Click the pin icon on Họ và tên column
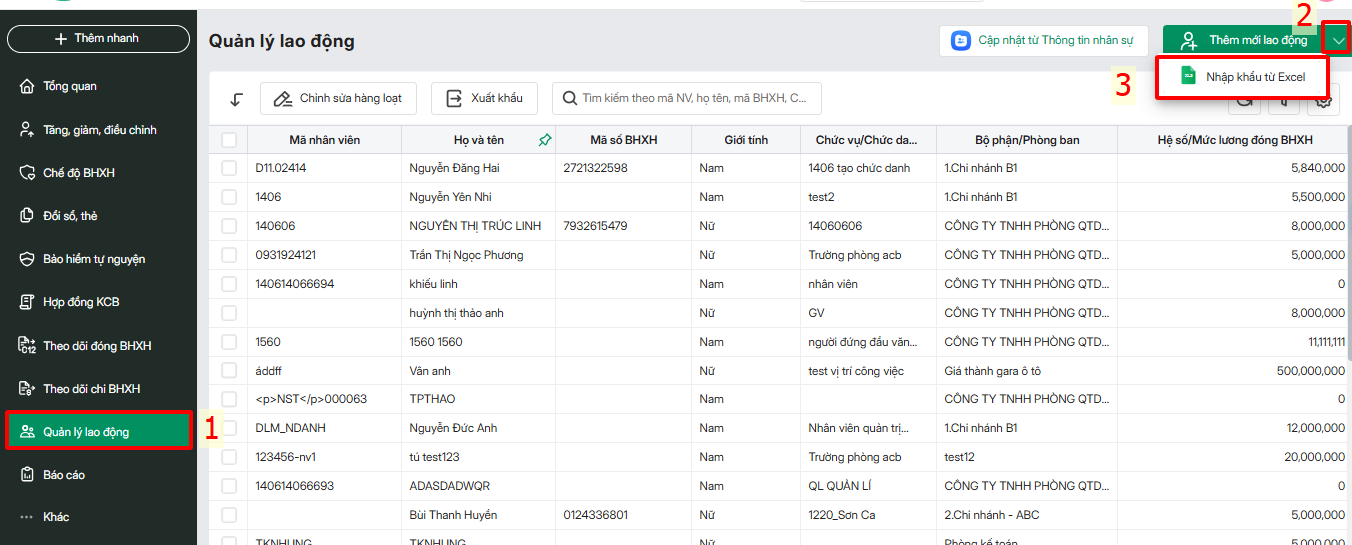 coord(545,140)
